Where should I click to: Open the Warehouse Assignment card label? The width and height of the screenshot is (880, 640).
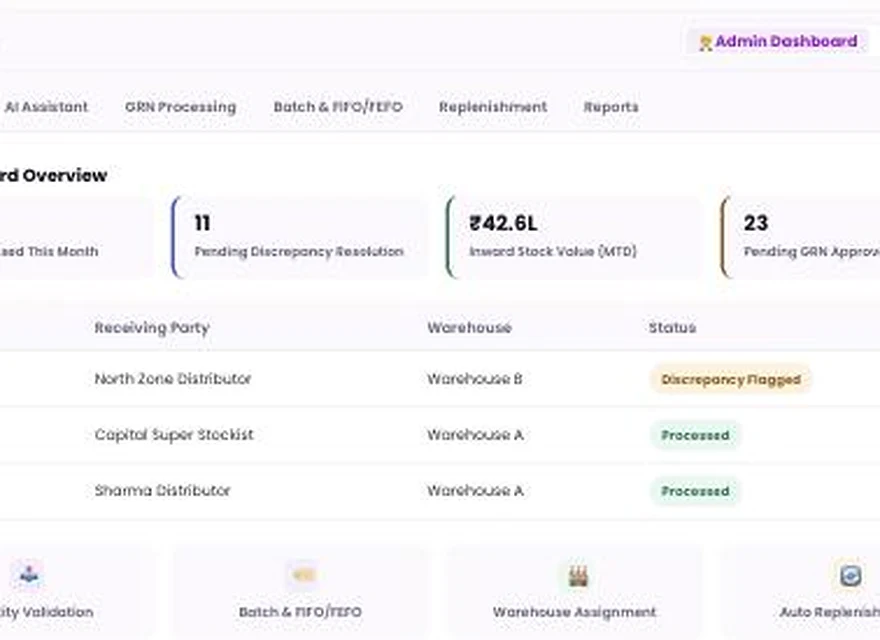pyautogui.click(x=574, y=612)
